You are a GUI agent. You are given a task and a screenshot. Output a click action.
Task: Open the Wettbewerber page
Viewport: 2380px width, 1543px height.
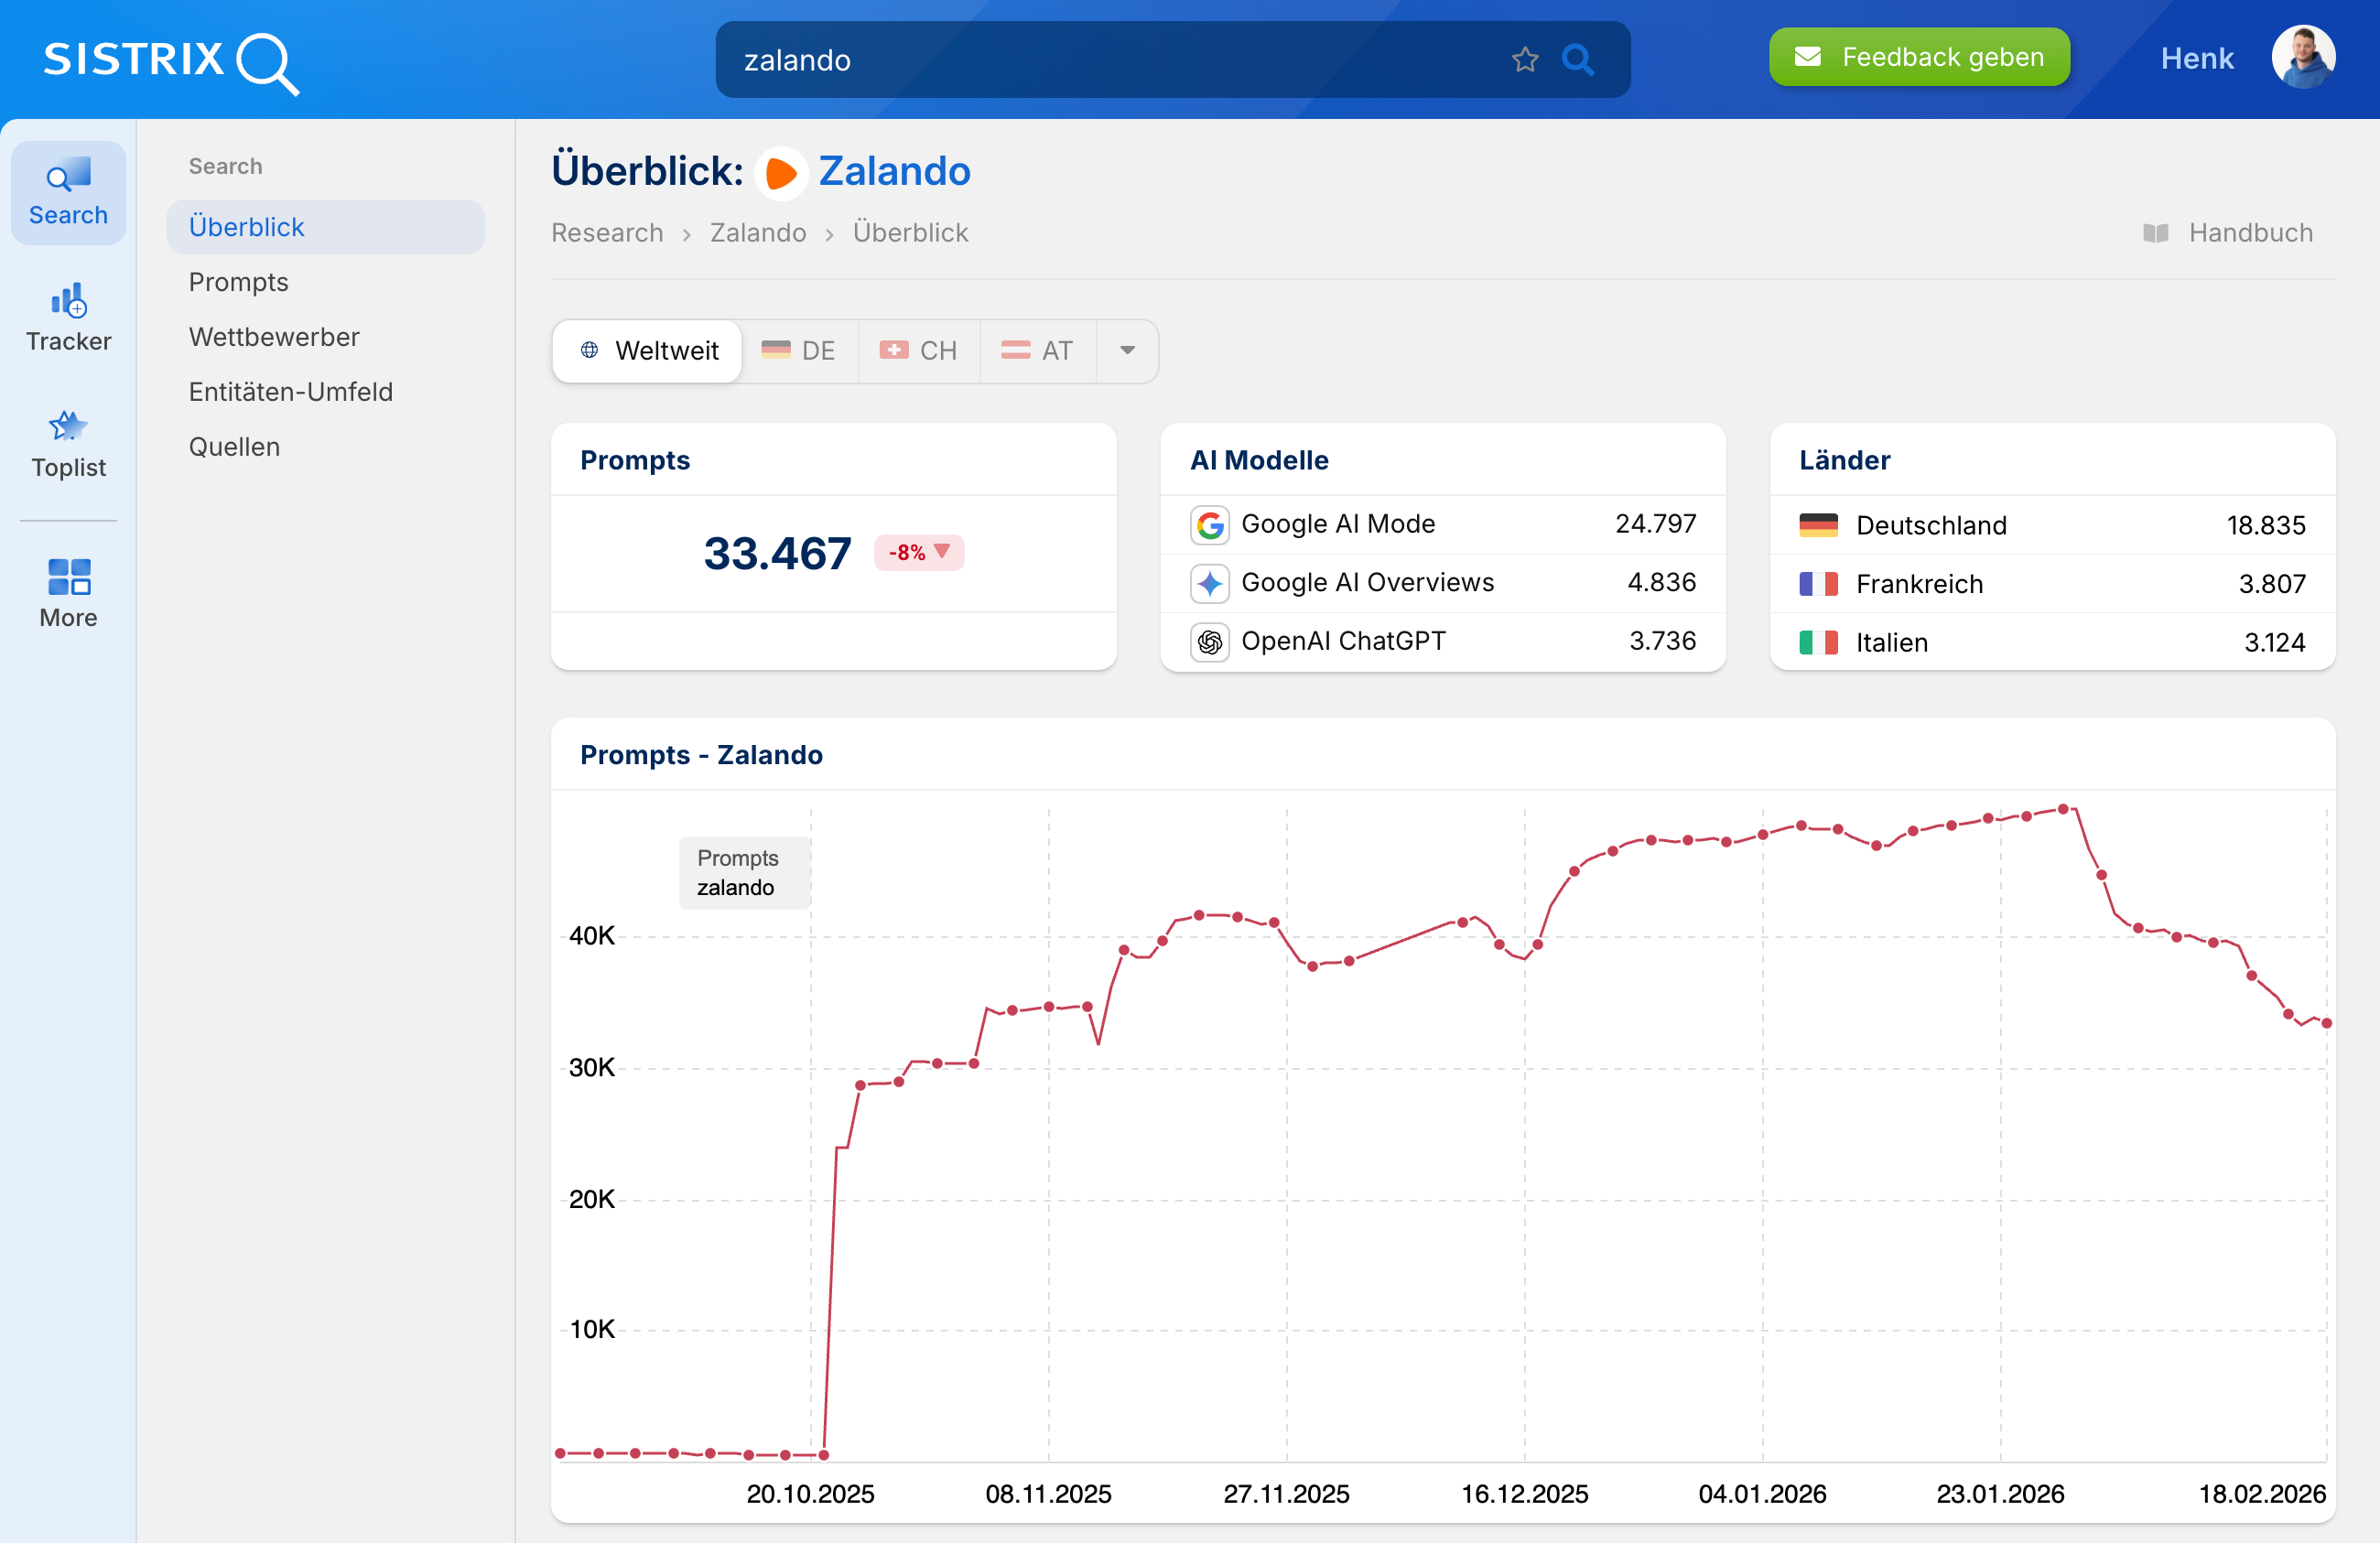point(274,337)
